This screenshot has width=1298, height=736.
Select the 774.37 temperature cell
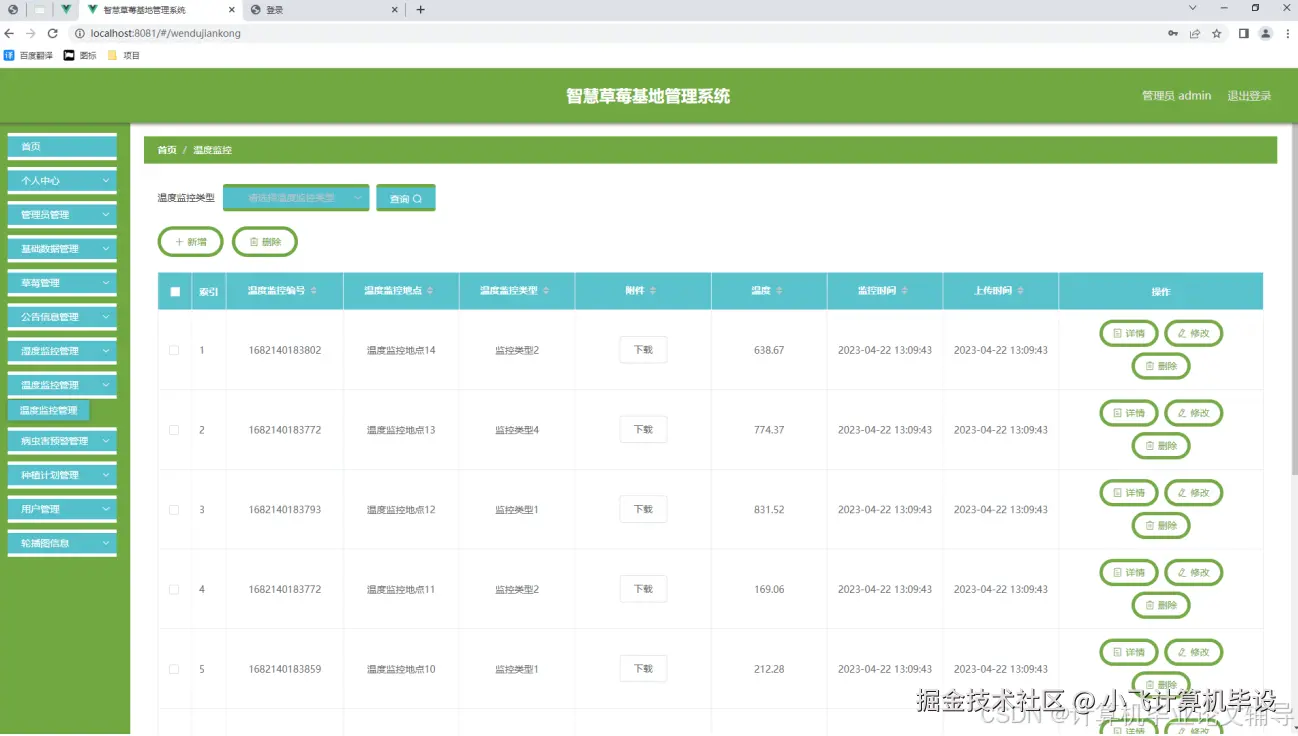point(769,430)
